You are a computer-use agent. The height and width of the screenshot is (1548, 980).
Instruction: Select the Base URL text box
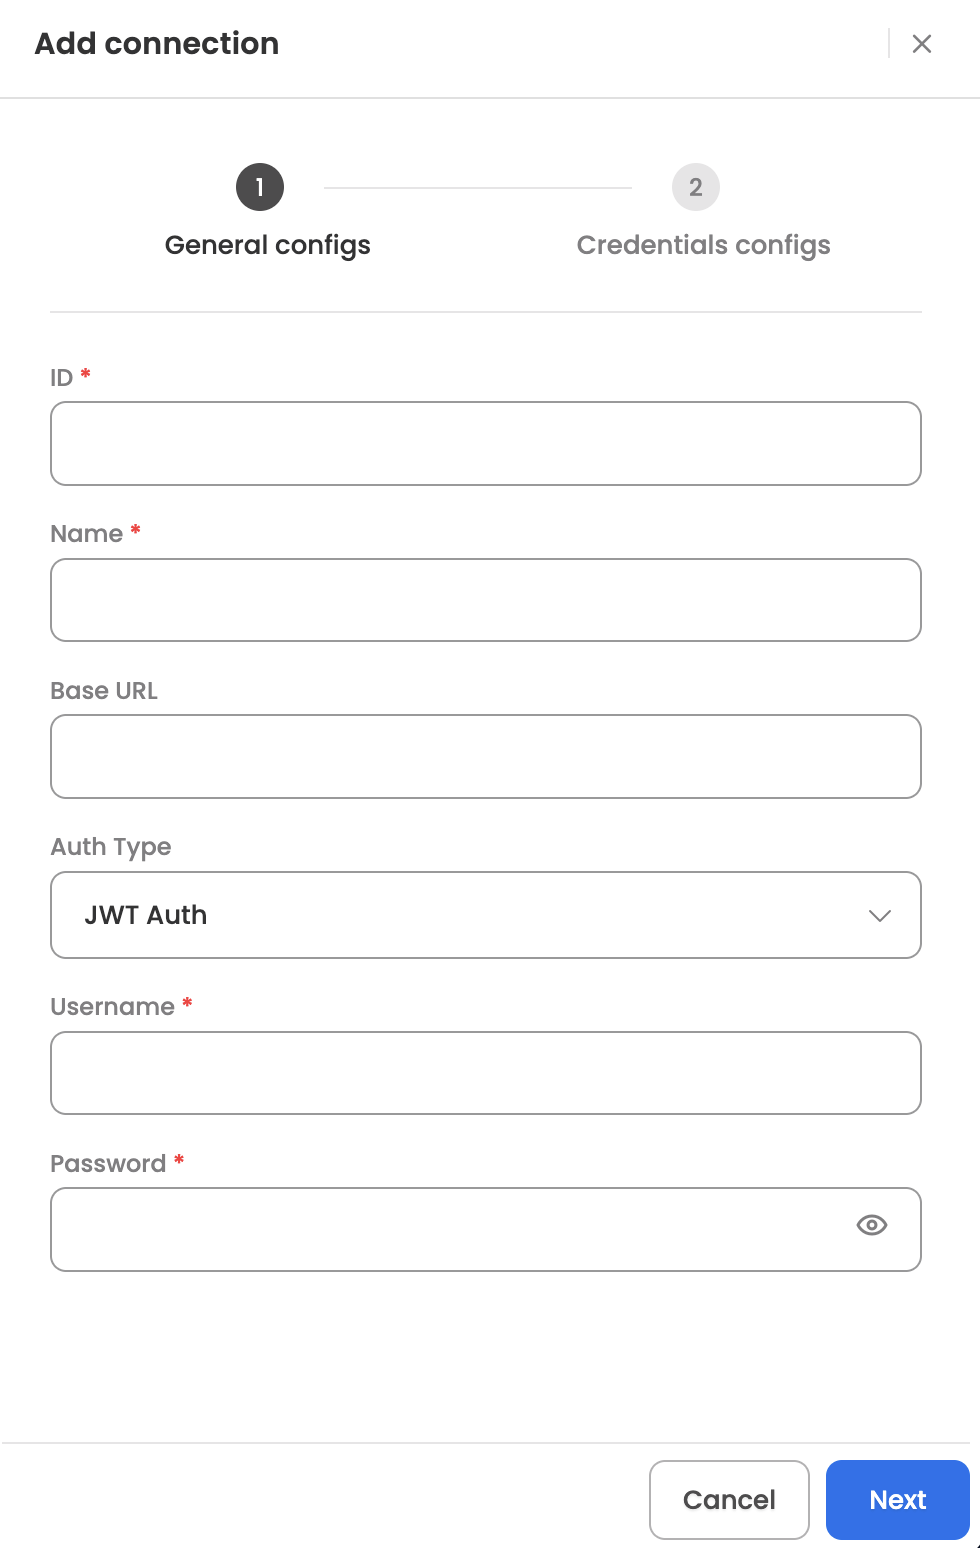[486, 756]
